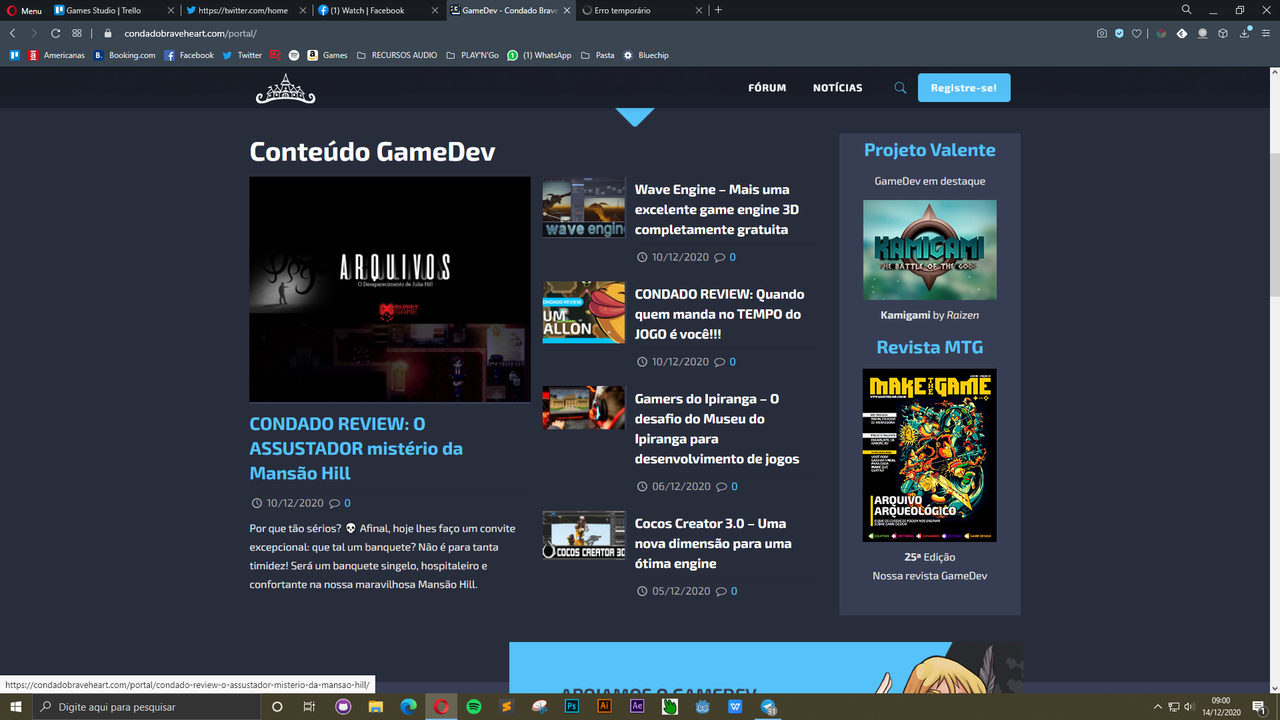Open the downloads icon in toolbar

click(1245, 33)
